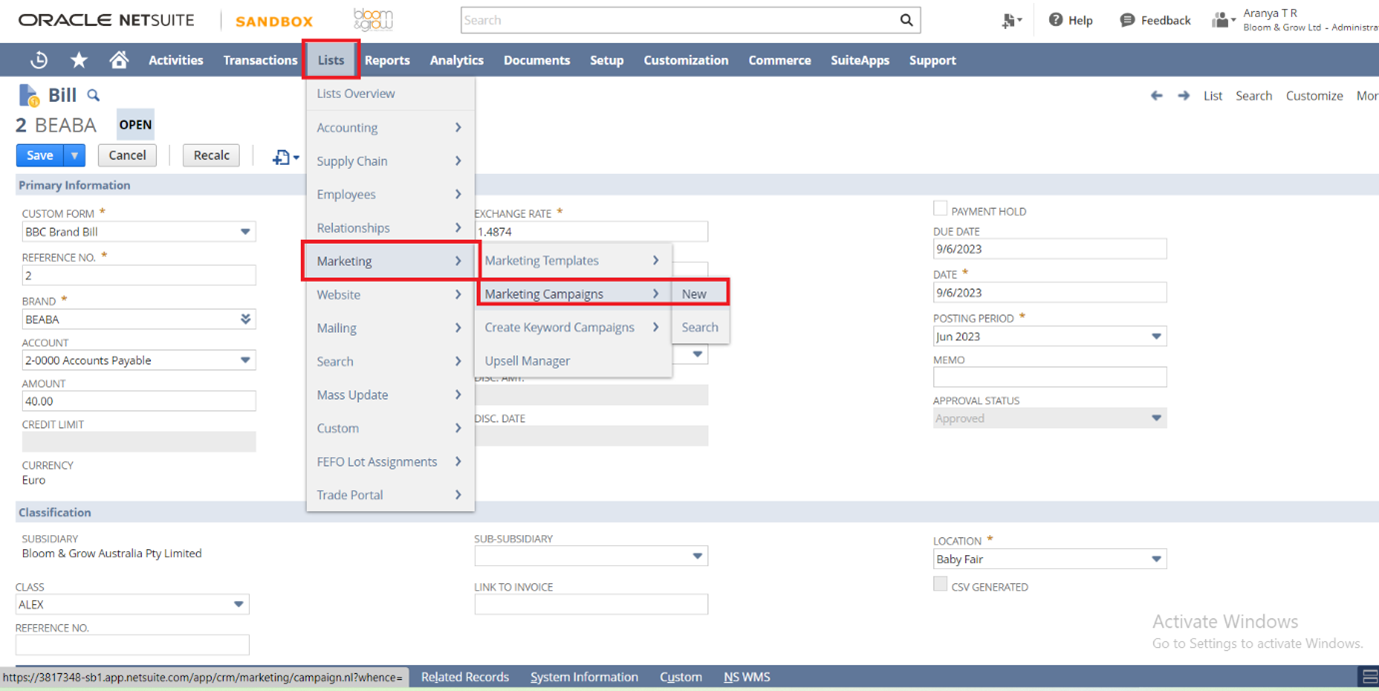Screen dimensions: 1379x691
Task: Go to the Home house icon
Action: (119, 60)
